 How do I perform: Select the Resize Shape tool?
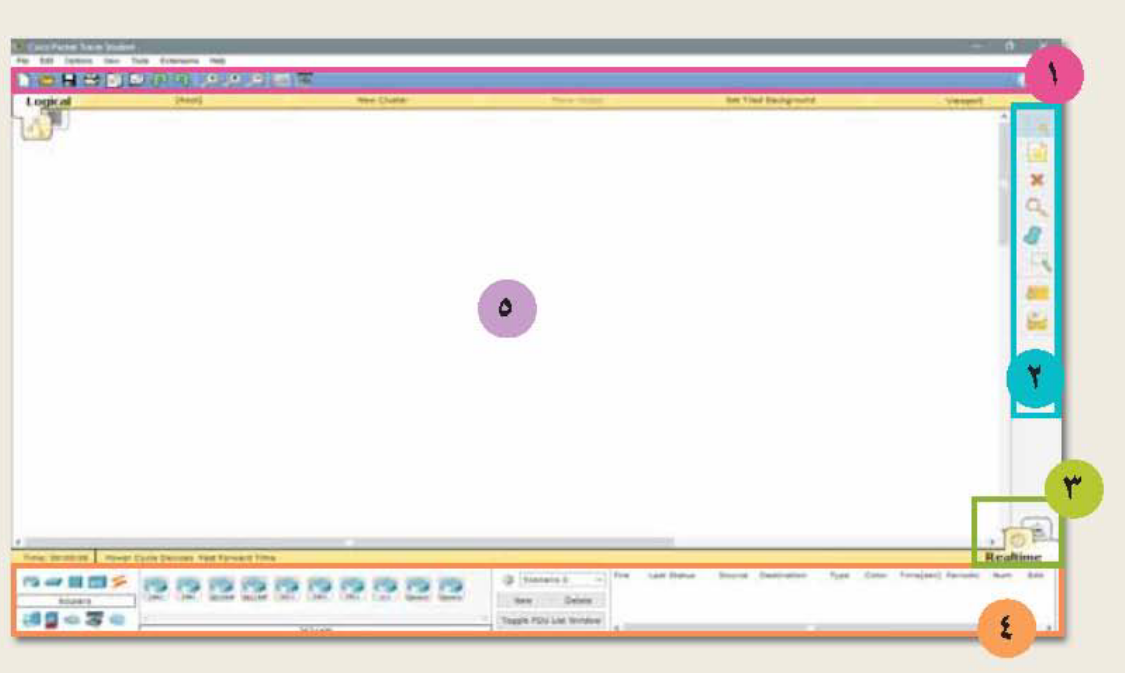pos(1039,263)
